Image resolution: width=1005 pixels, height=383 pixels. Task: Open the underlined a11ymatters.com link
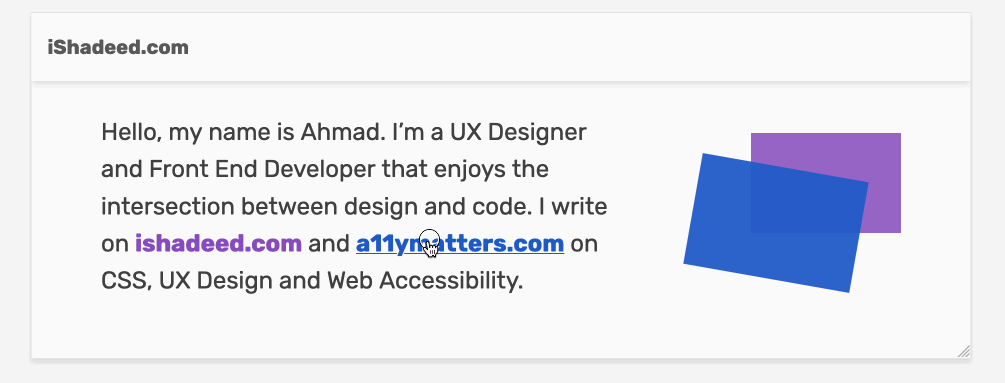point(460,244)
